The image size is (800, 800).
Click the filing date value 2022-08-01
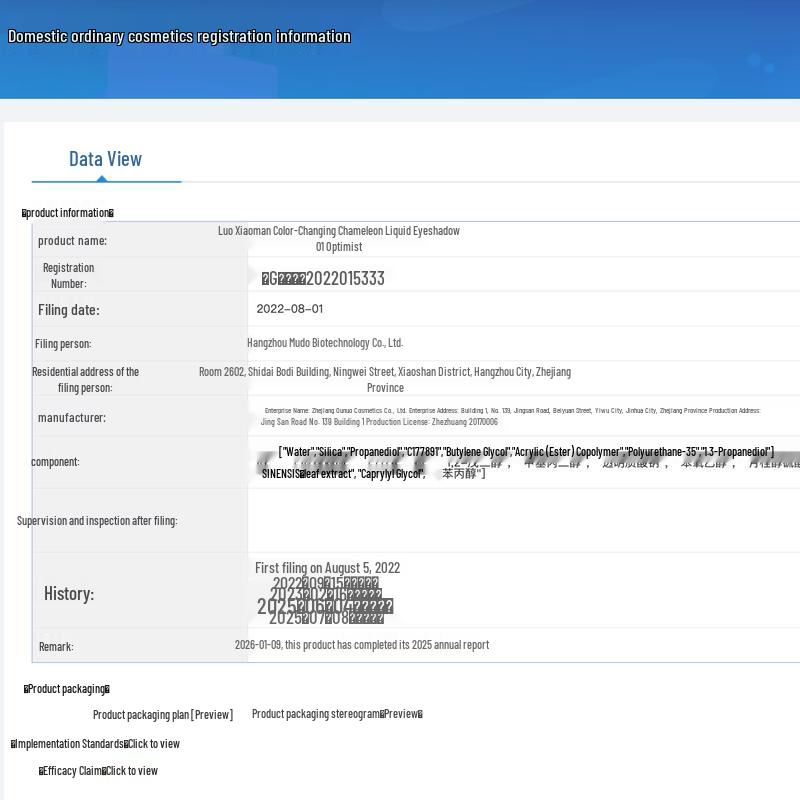coord(289,309)
